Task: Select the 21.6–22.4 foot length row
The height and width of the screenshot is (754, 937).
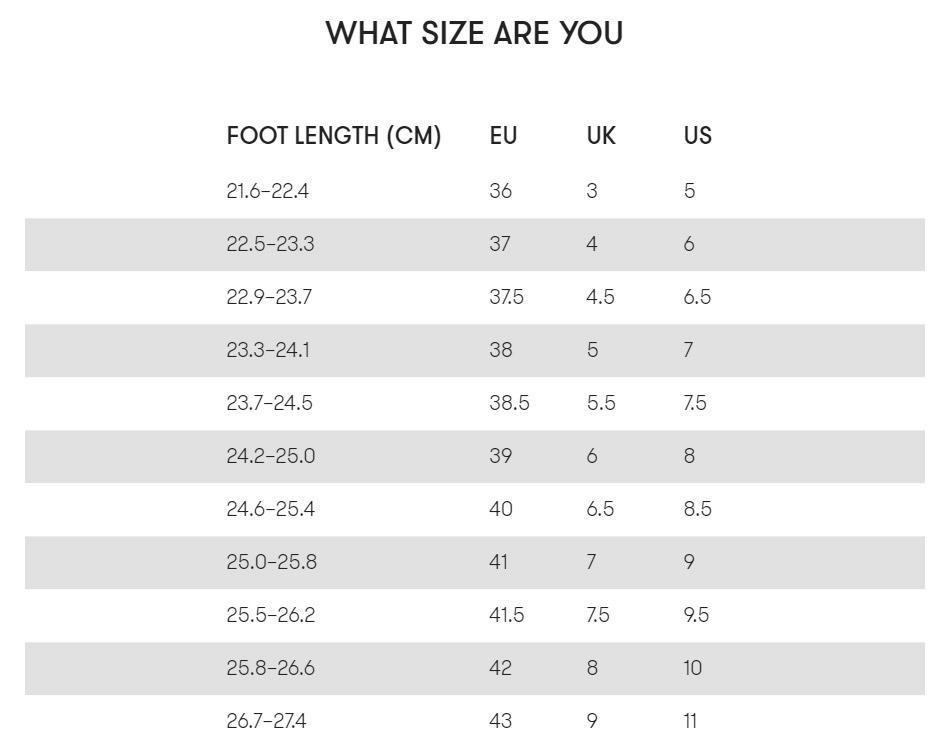Action: click(x=474, y=191)
